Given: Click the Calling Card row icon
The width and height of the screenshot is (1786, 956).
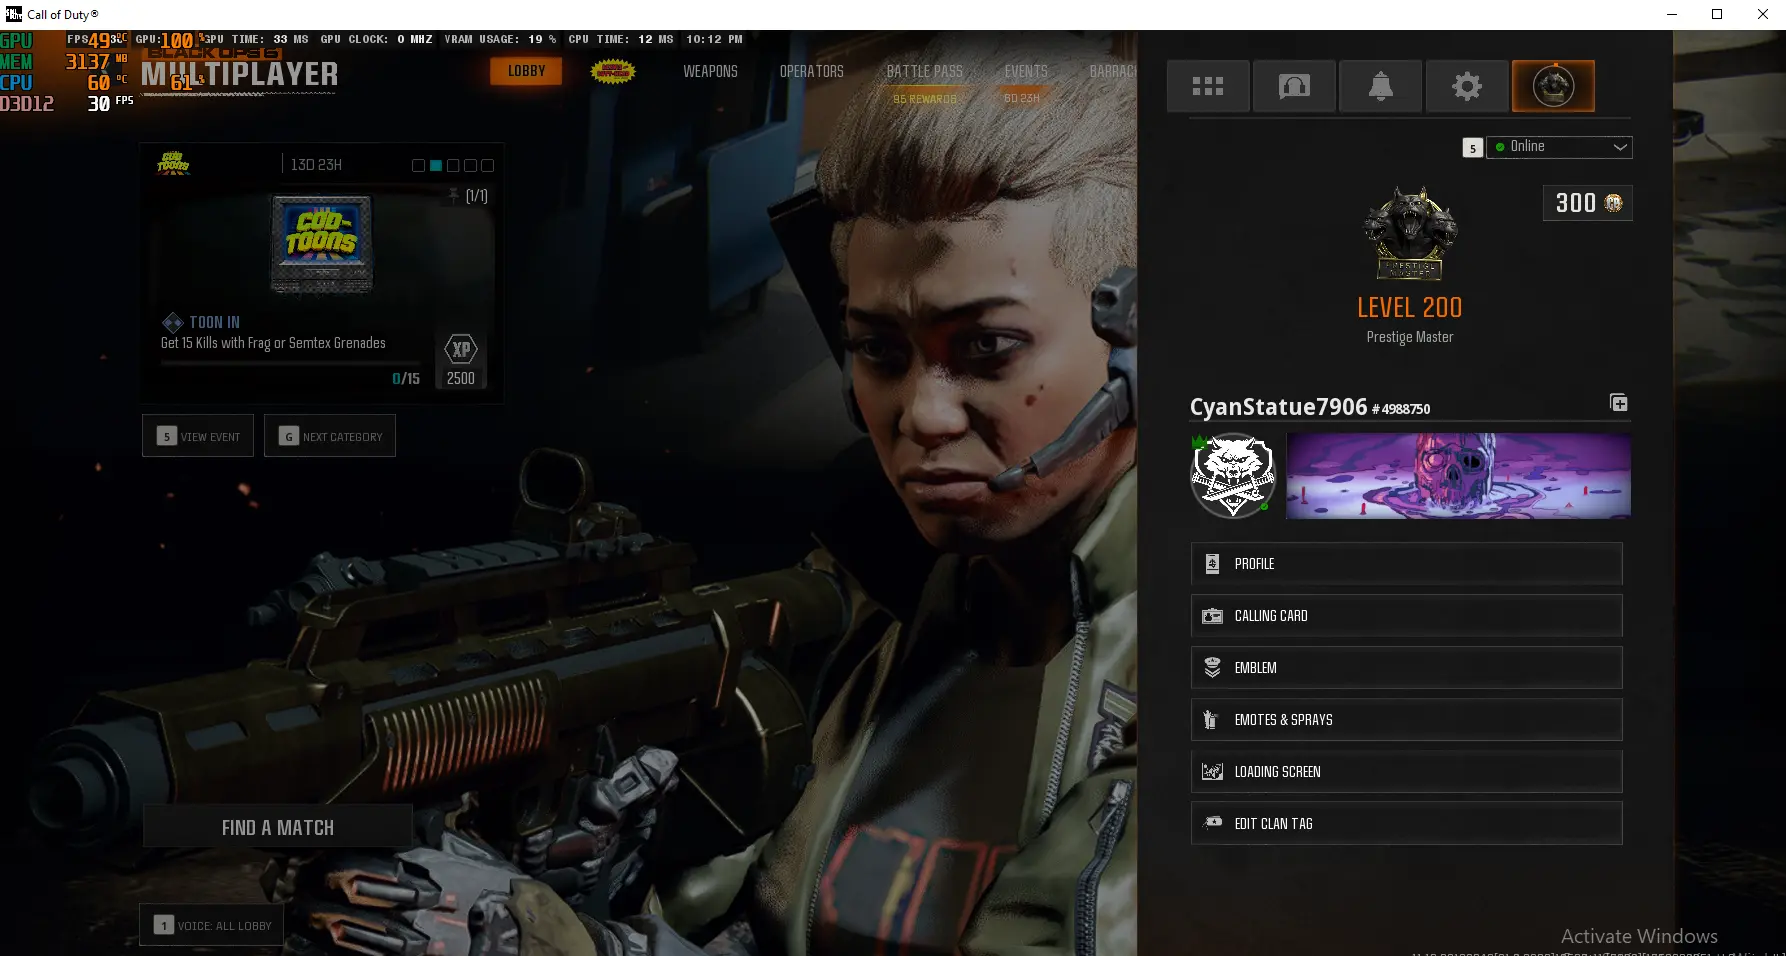Looking at the screenshot, I should click(1212, 616).
